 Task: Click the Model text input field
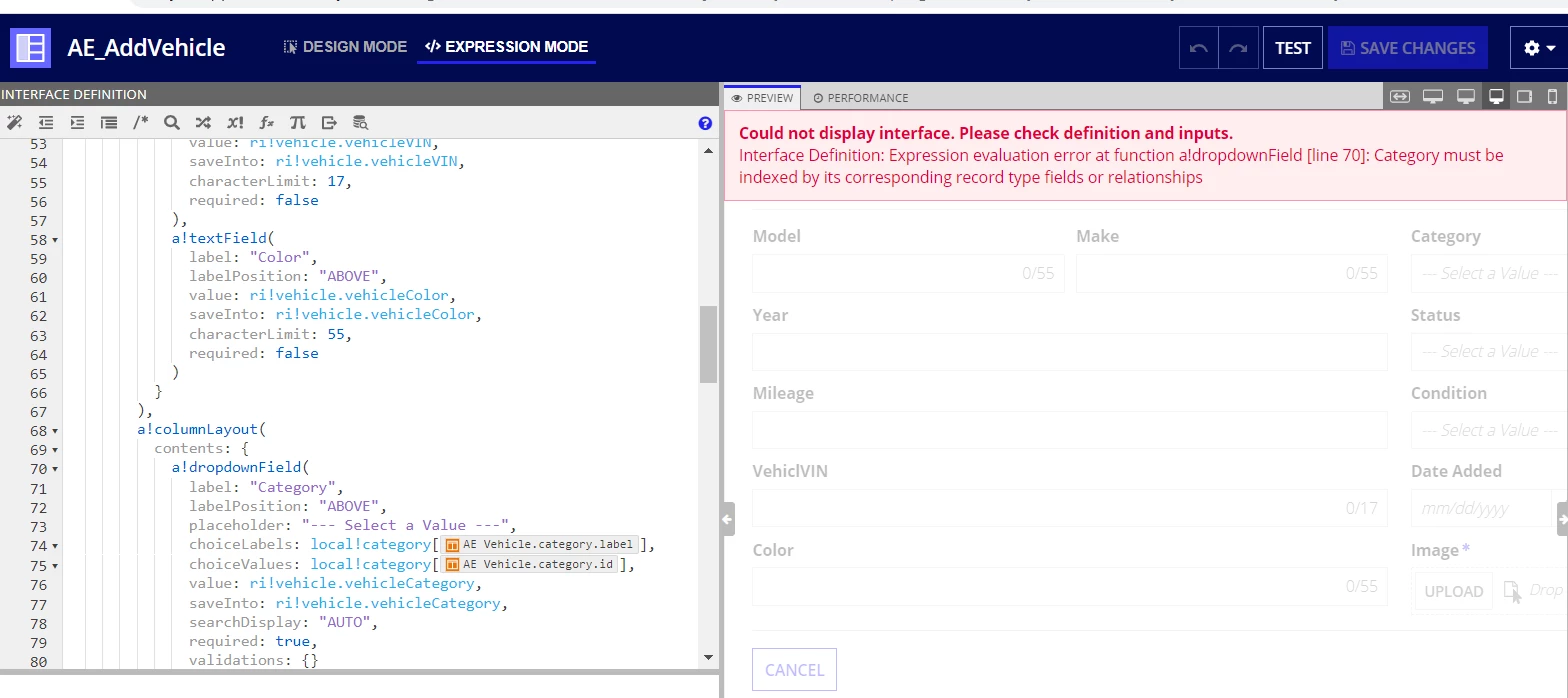(x=908, y=273)
